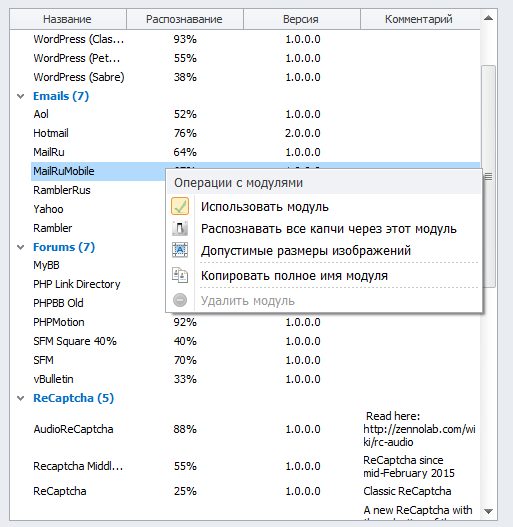Sort by the Распознавание column header
513x527 pixels.
click(185, 19)
